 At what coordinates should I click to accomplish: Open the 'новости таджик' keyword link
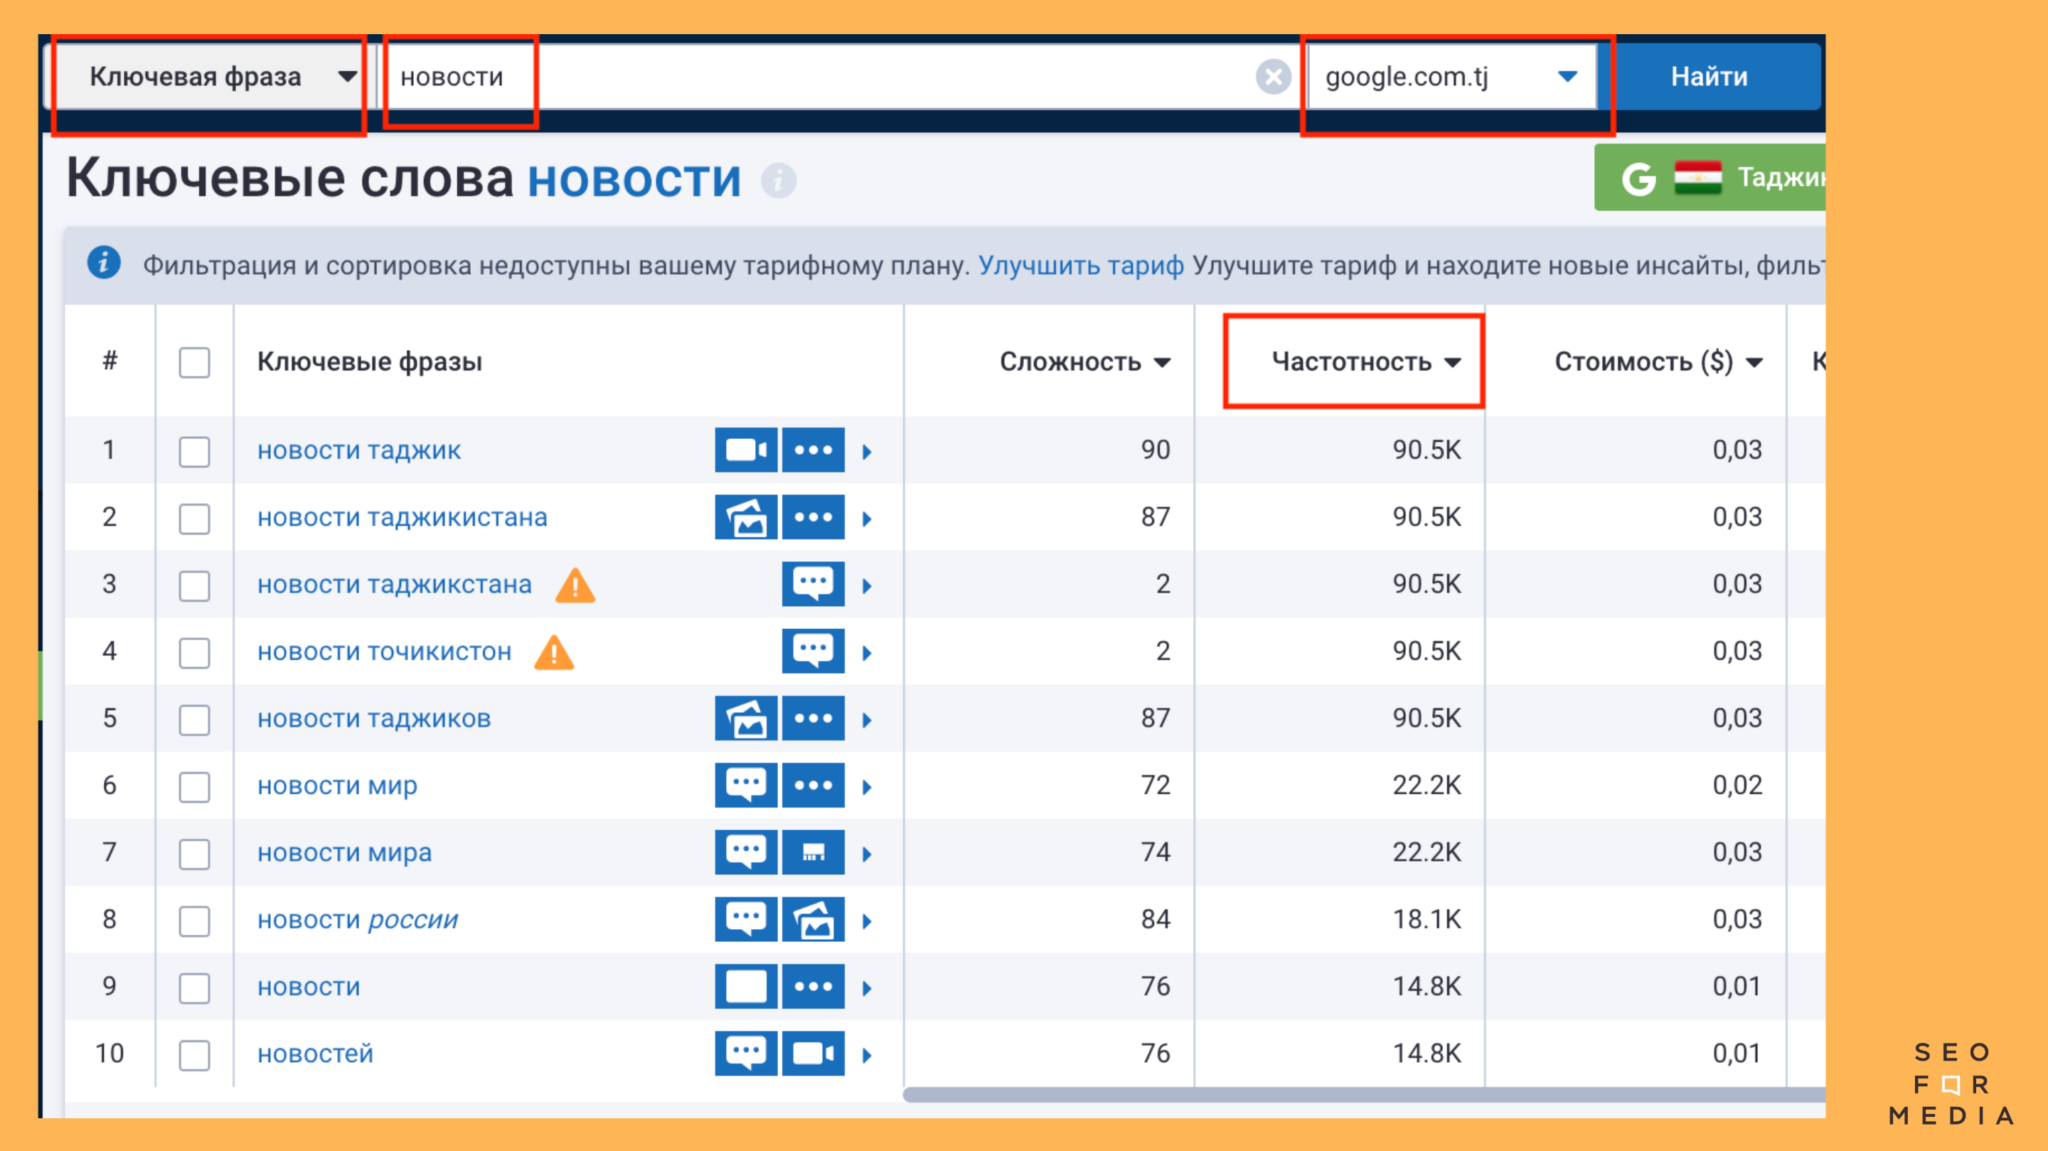pos(359,451)
